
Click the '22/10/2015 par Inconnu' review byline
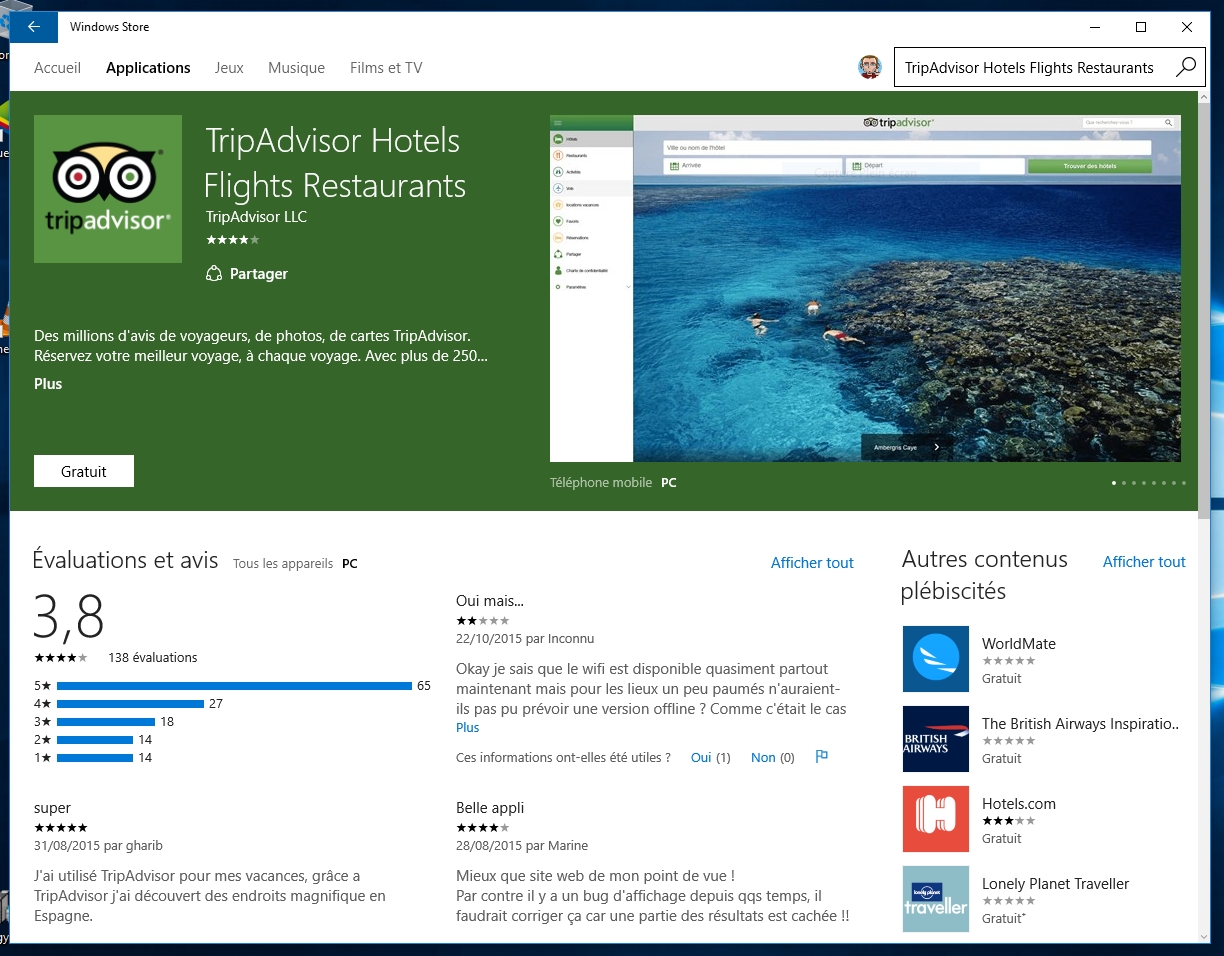525,639
